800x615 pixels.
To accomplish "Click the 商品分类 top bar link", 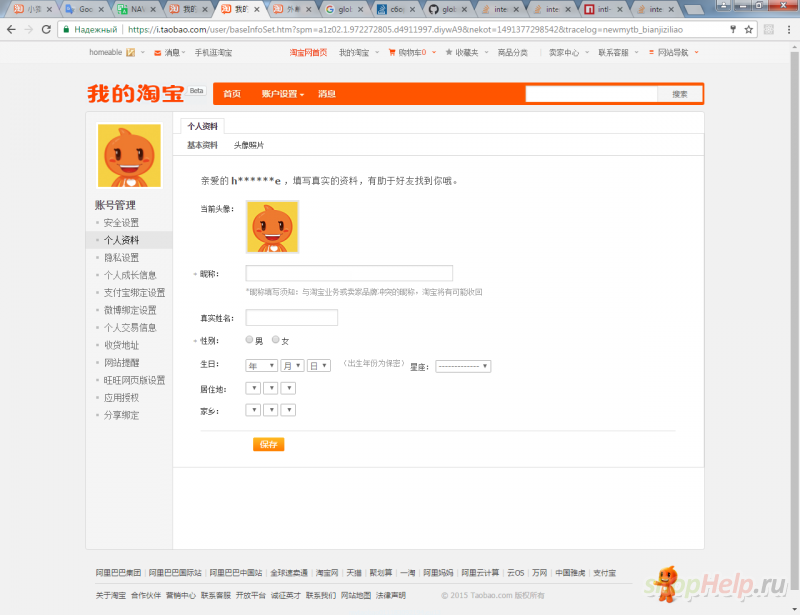I will pyautogui.click(x=512, y=53).
